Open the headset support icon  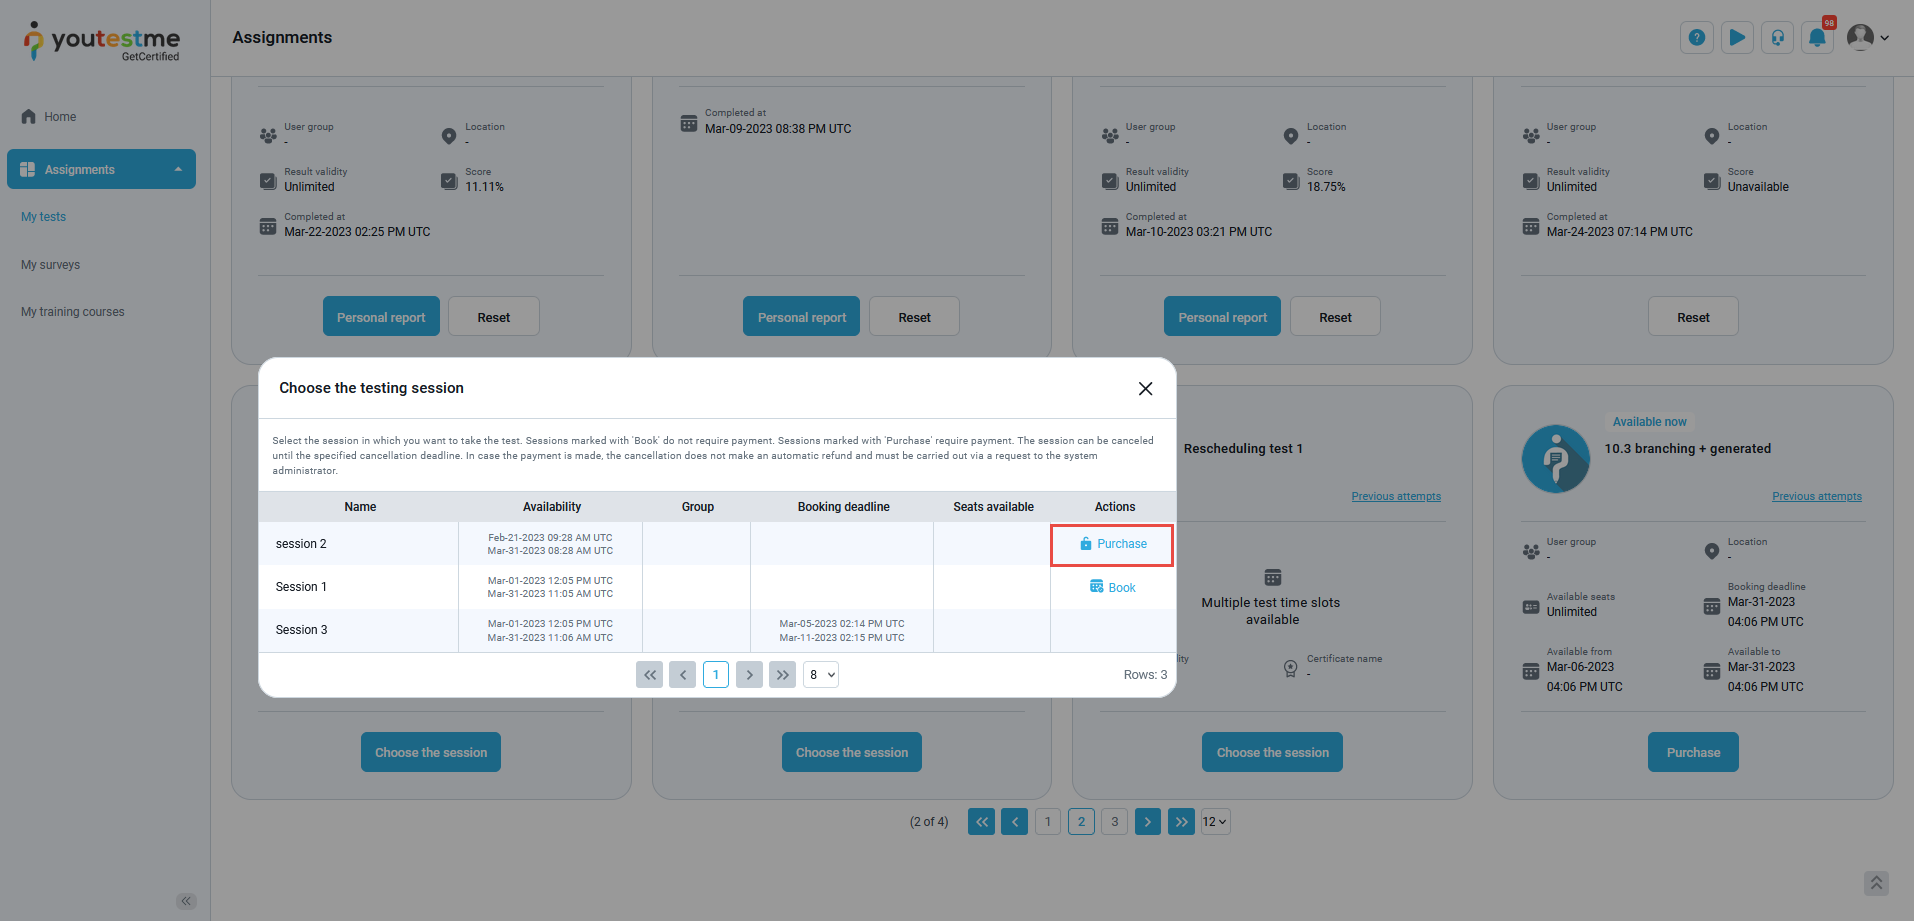[x=1777, y=38]
